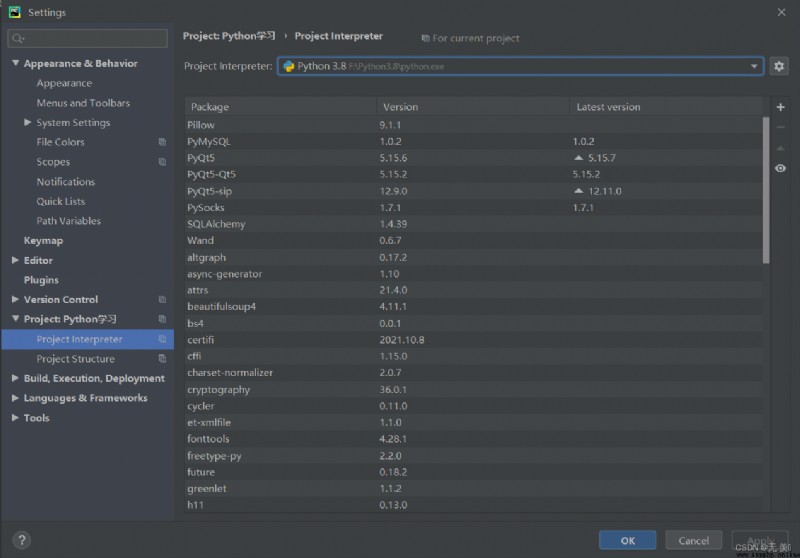Viewport: 800px width, 558px height.
Task: Click the copy icon beside File Colors
Action: [x=162, y=142]
